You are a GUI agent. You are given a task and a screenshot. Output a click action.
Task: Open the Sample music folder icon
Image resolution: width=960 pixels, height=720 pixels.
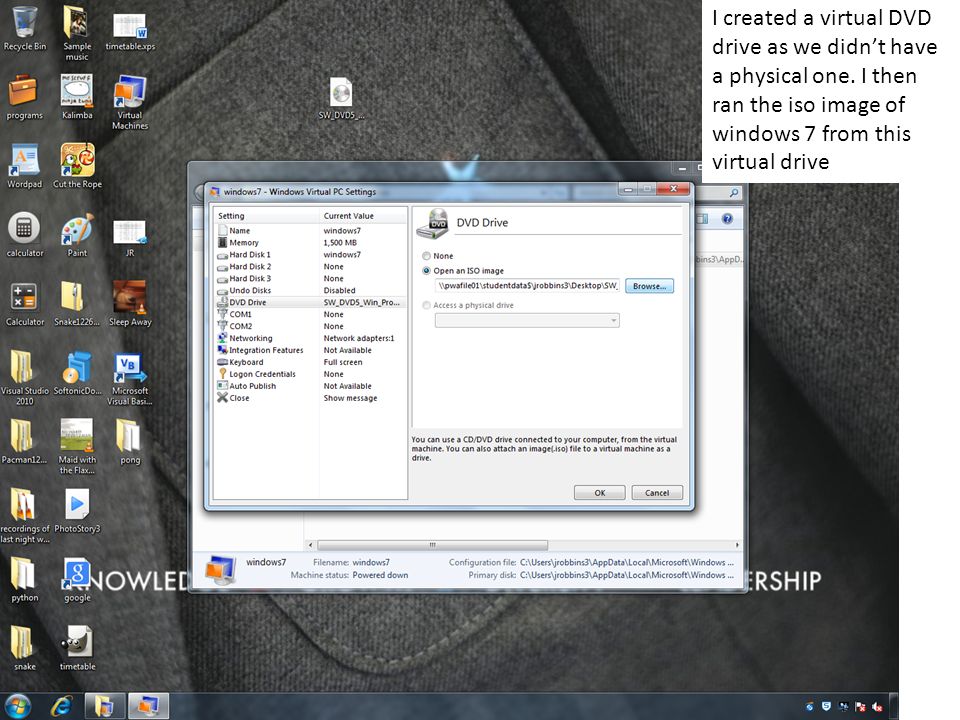coord(77,32)
